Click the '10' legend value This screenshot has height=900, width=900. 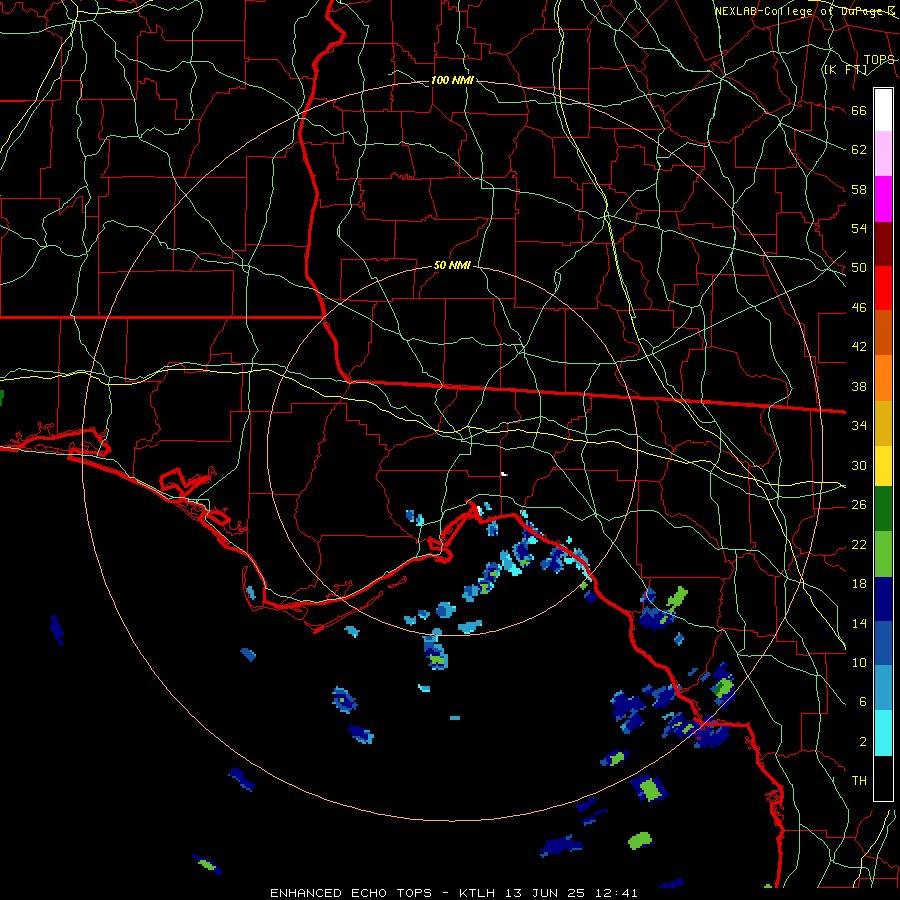(x=859, y=662)
